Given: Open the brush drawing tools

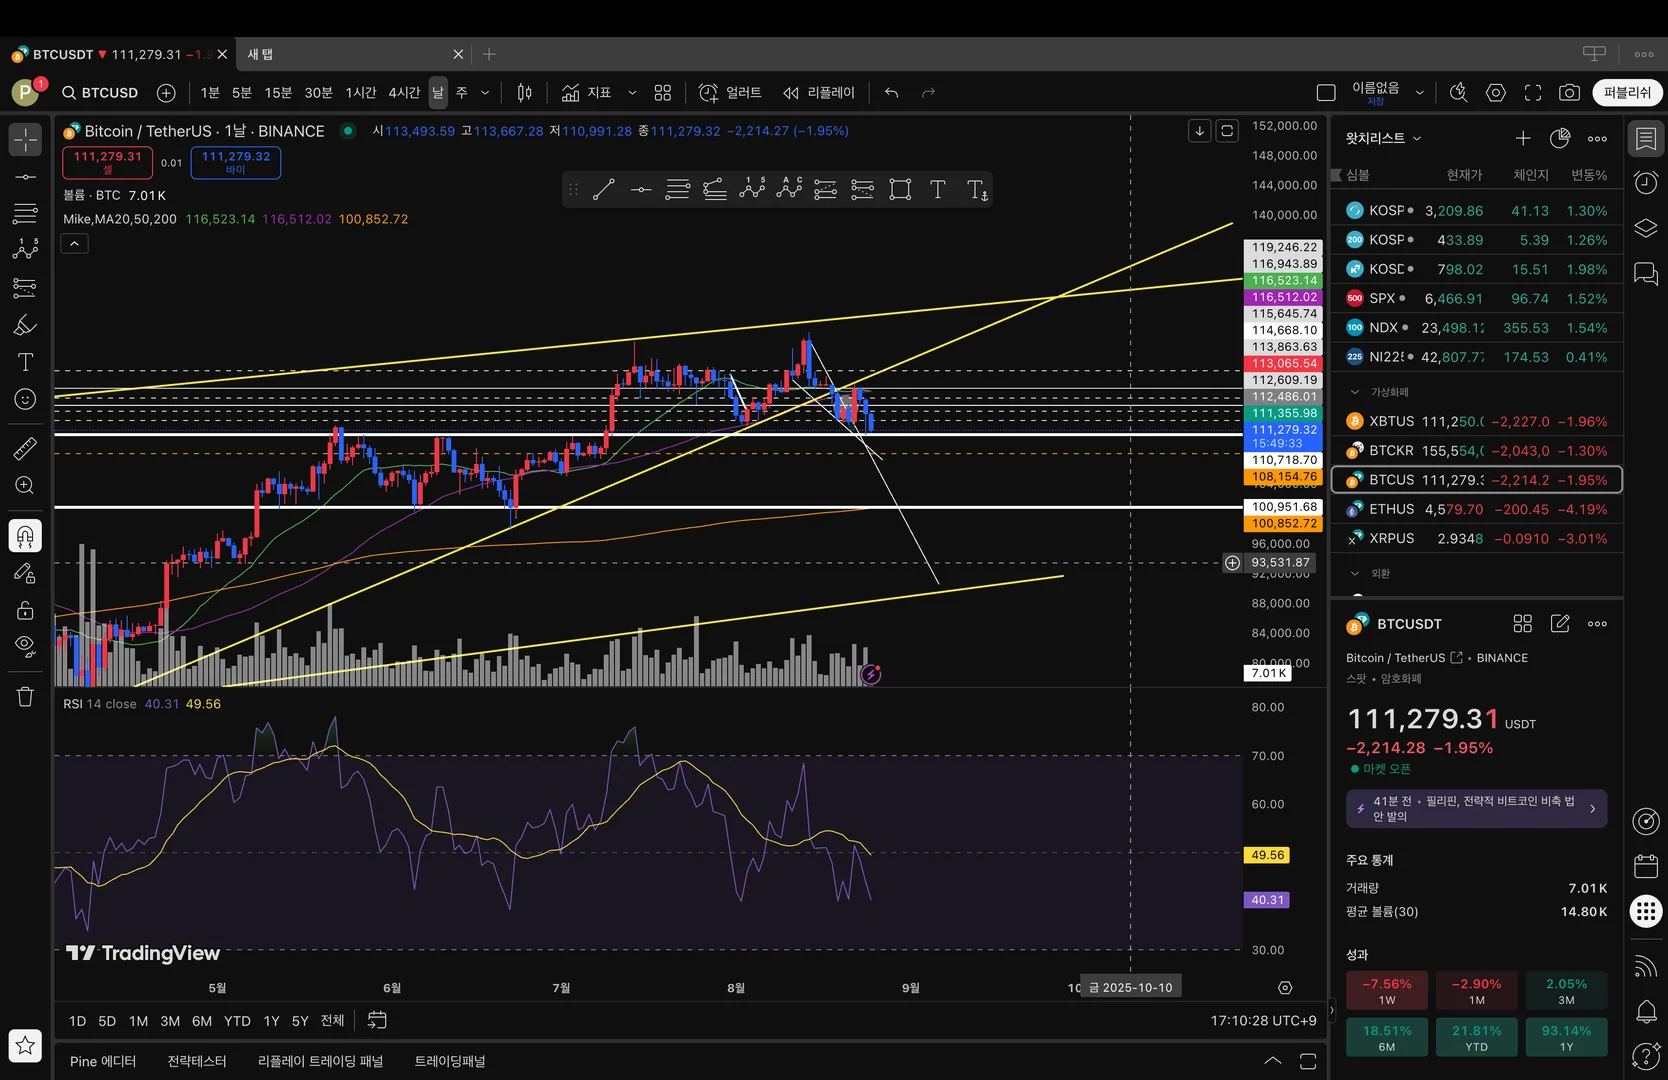Looking at the screenshot, I should 25,325.
